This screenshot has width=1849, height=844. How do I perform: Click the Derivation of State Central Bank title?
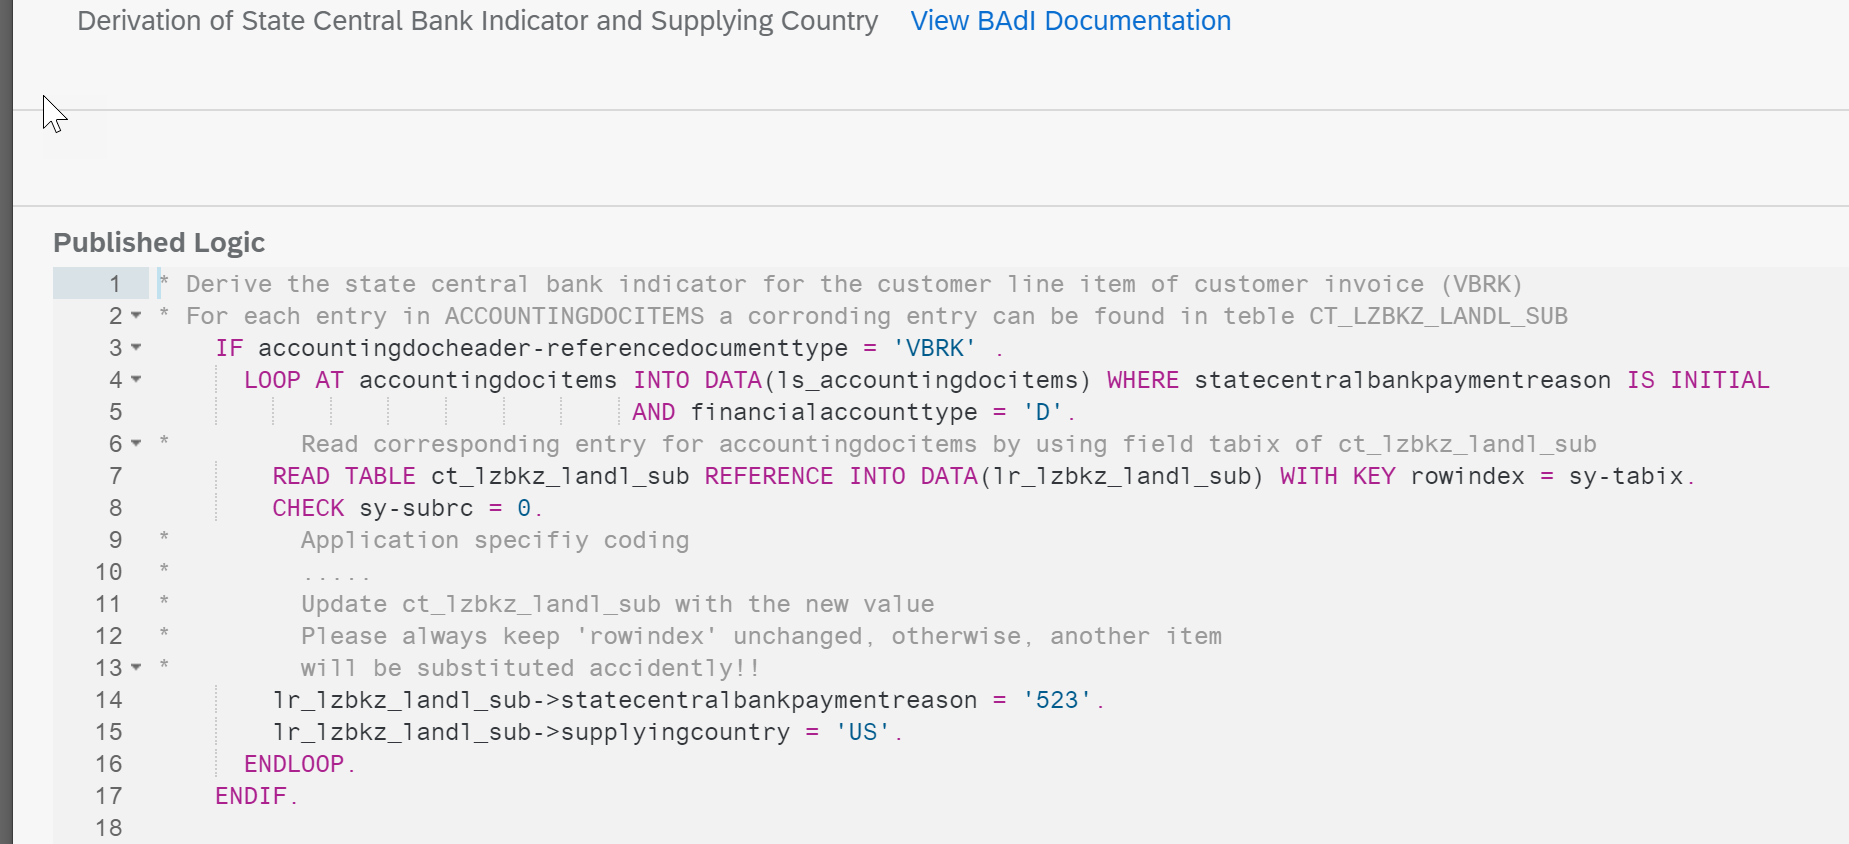pos(477,21)
